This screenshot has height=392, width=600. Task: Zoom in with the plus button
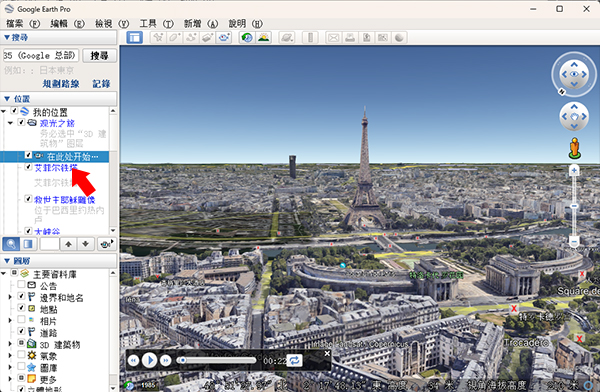[574, 170]
